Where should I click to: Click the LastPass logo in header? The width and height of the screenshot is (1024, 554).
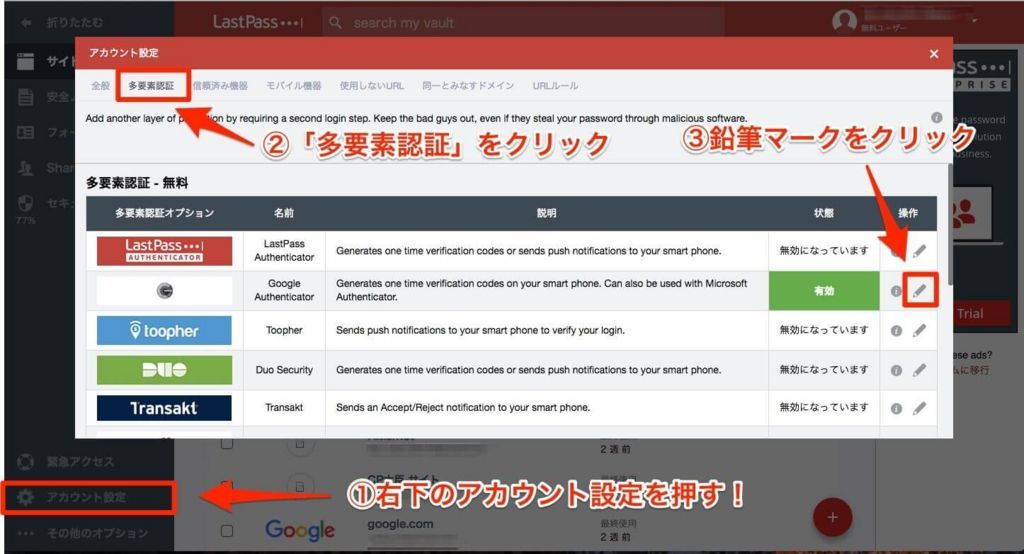tap(258, 22)
